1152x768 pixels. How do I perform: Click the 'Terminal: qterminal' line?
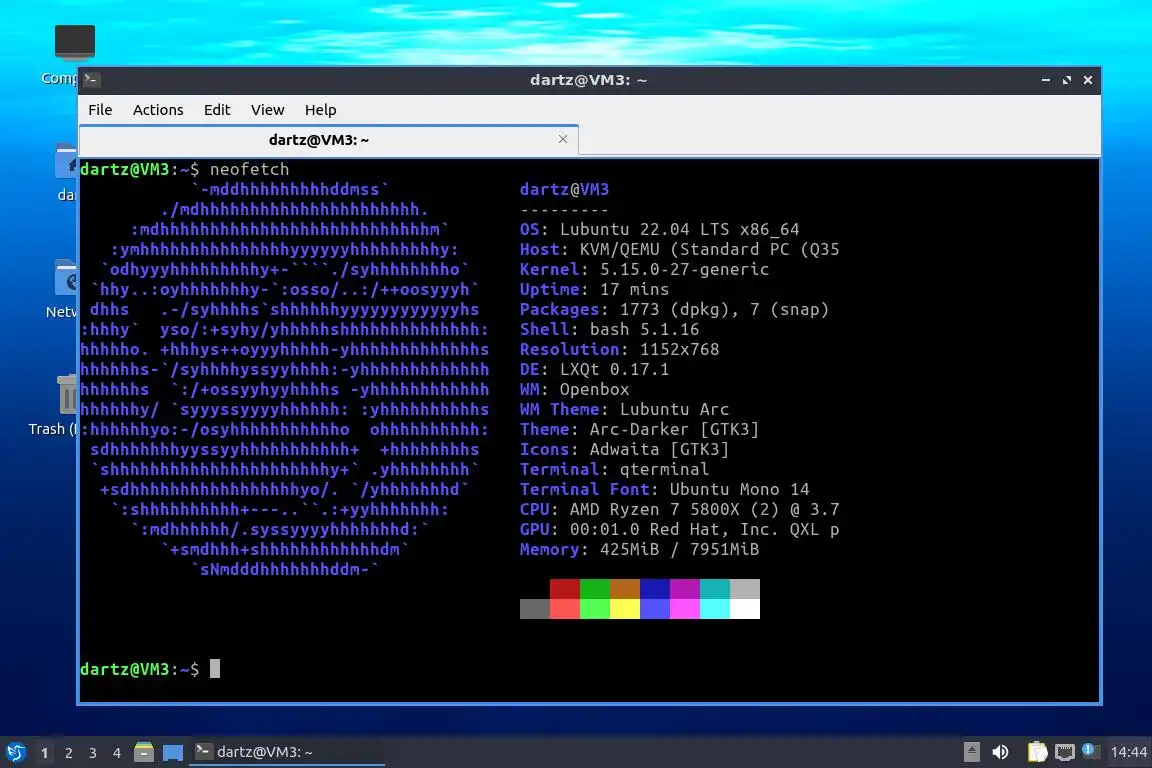614,469
